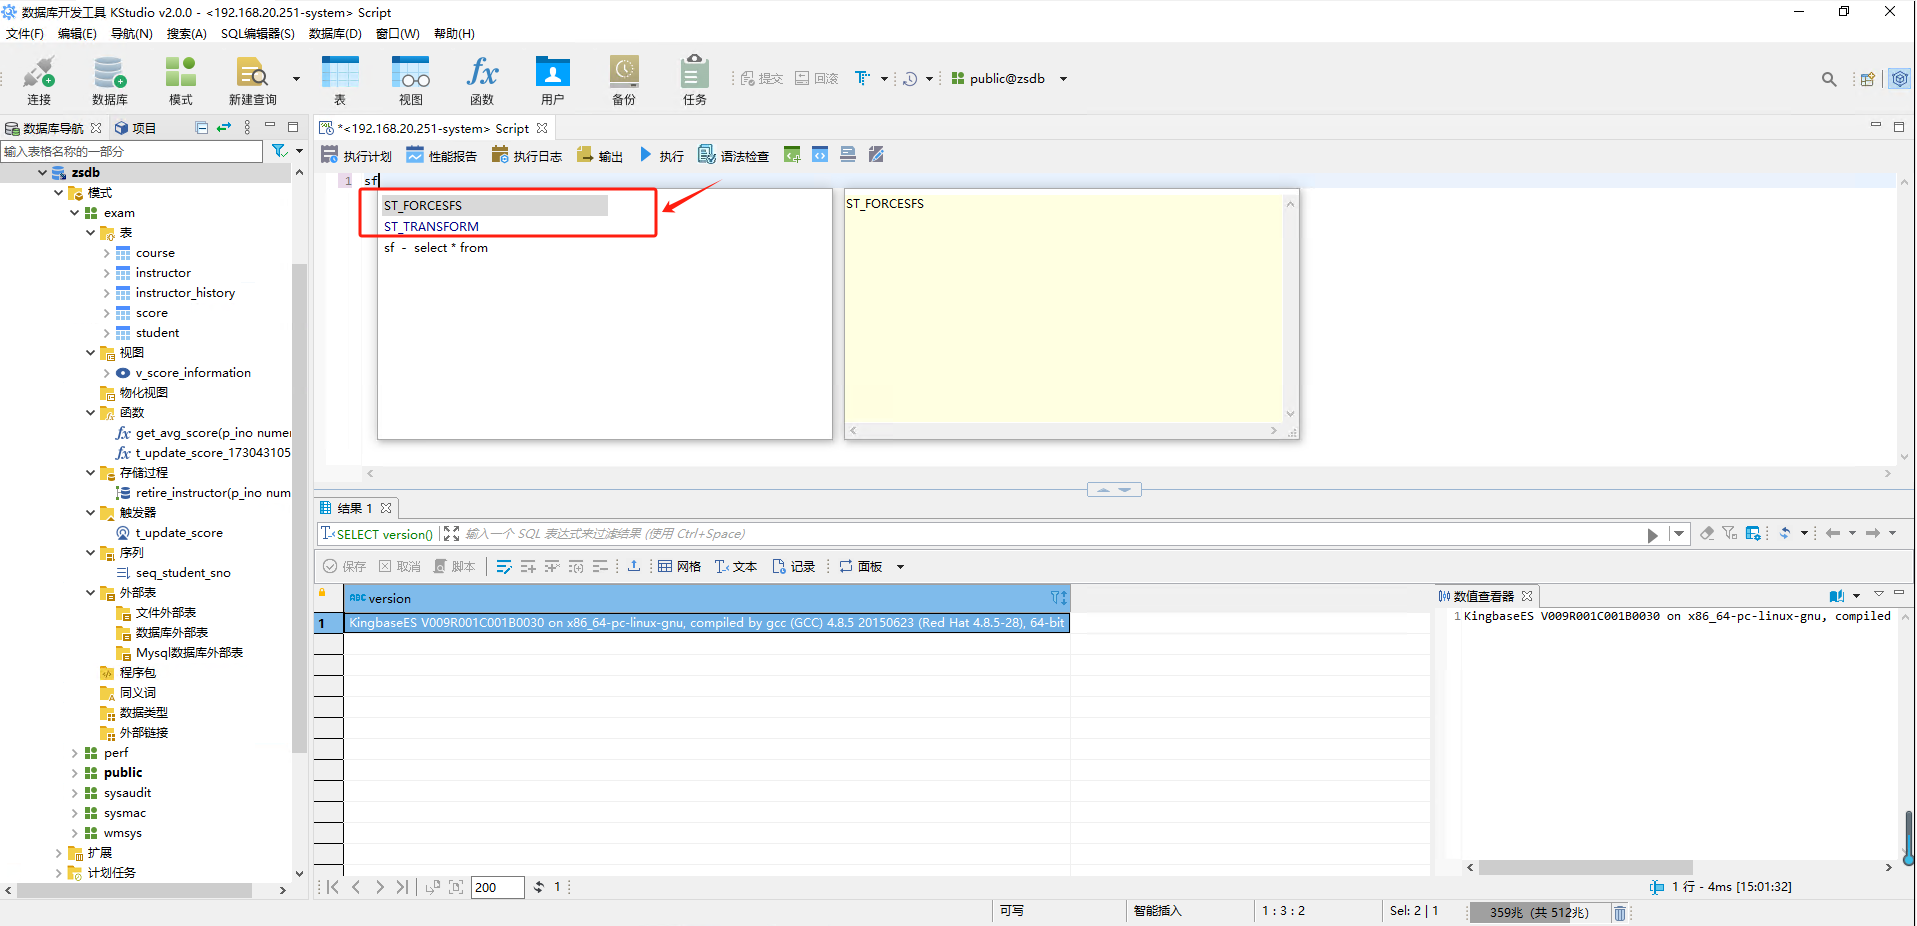Switch result view to 记录 (Record)

click(x=794, y=566)
